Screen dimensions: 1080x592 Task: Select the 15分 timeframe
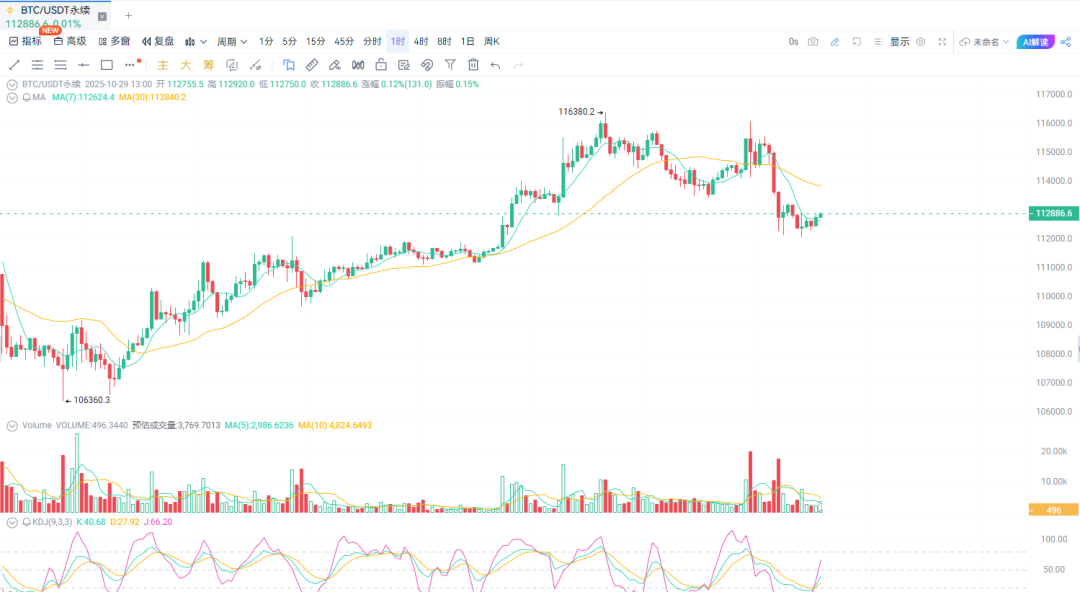tap(315, 42)
